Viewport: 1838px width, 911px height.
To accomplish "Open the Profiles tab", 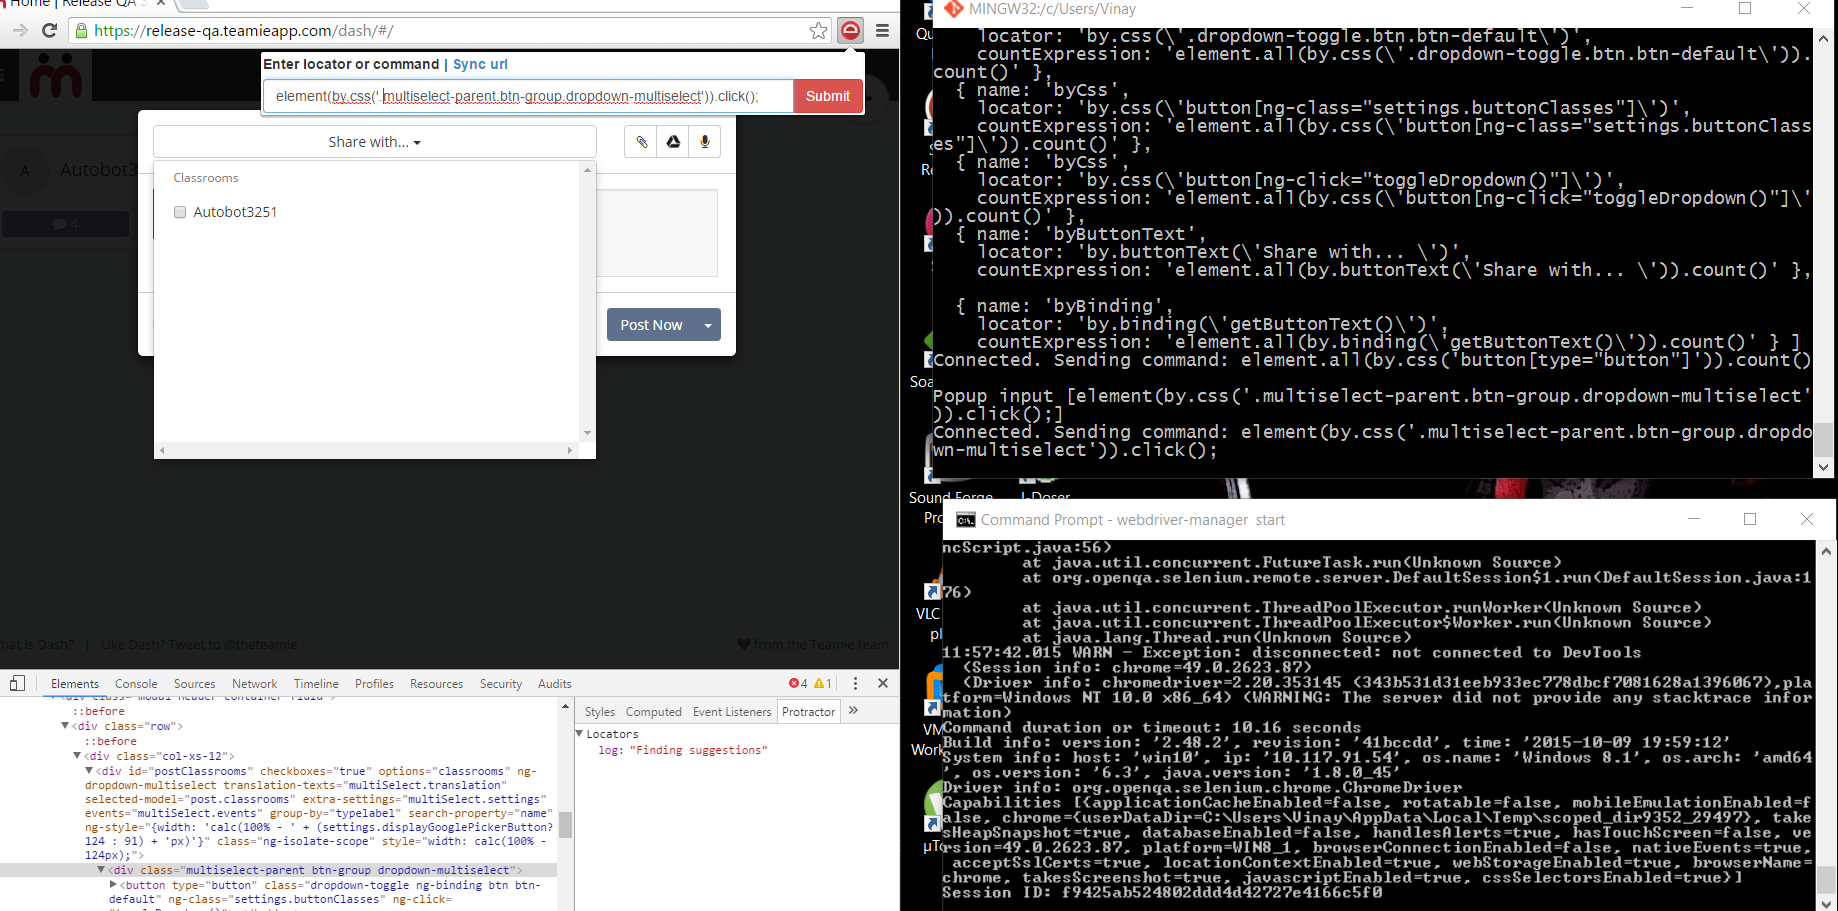I will click(374, 684).
